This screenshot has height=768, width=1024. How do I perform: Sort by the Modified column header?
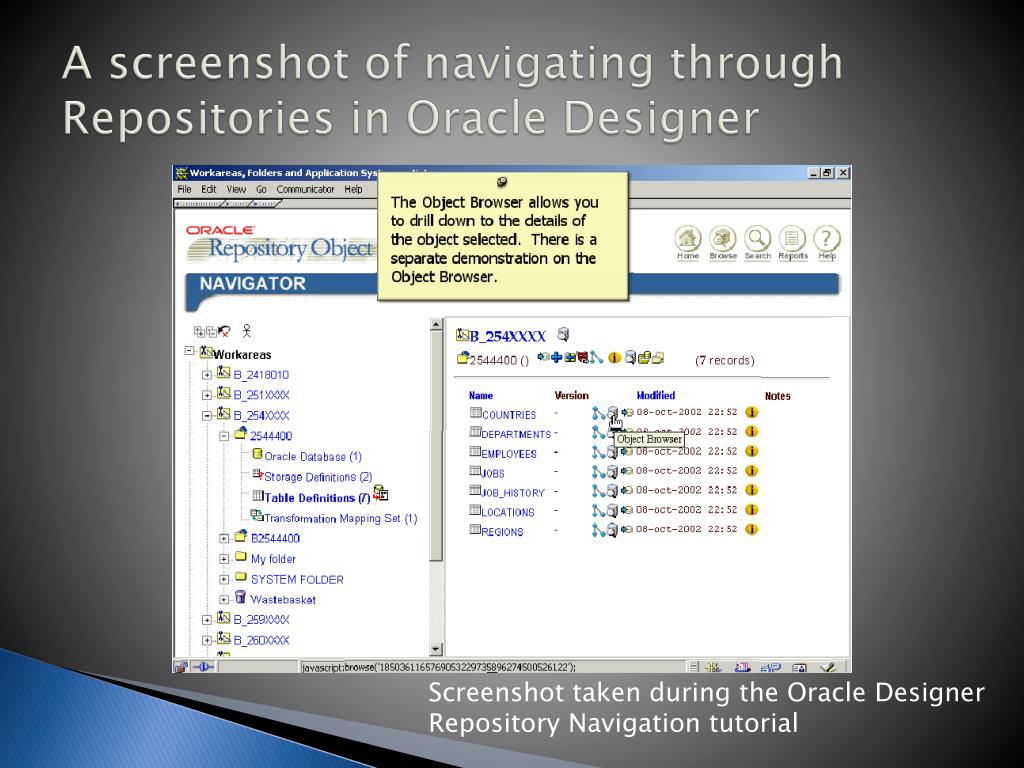pyautogui.click(x=656, y=395)
